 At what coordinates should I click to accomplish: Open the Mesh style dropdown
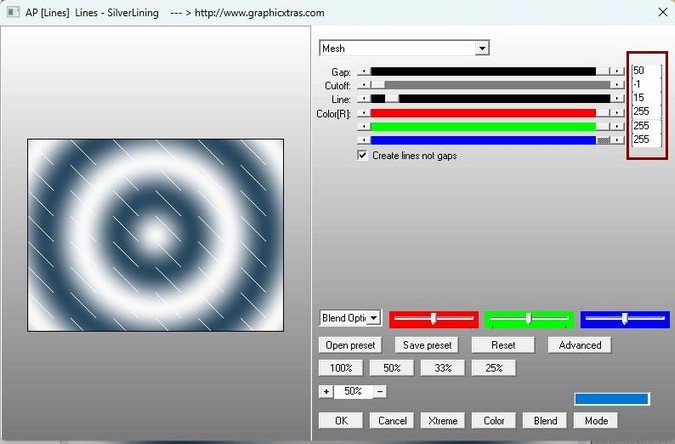point(482,48)
